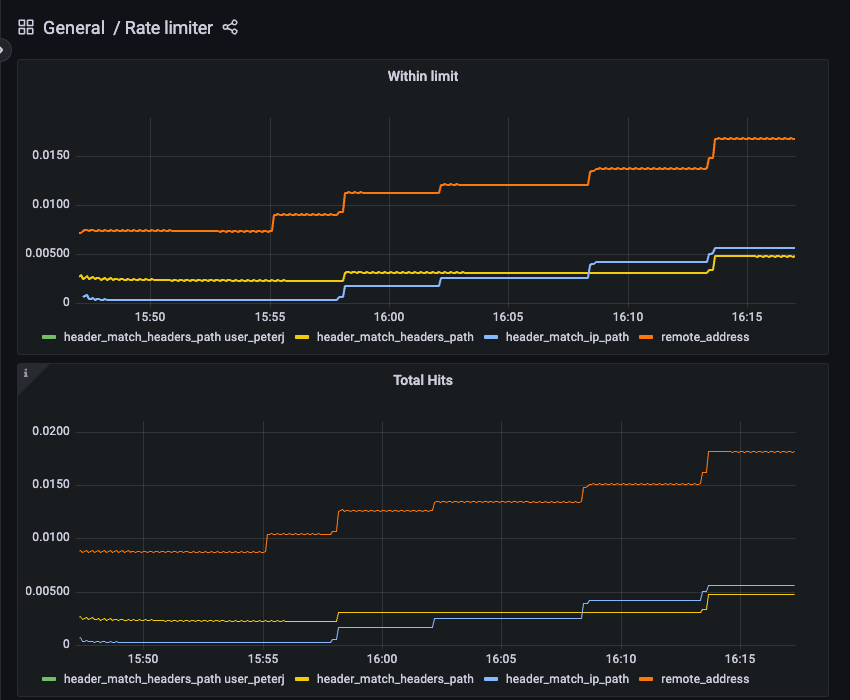Viewport: 850px width, 700px height.
Task: Click the Rate limiter dashboard title
Action: tap(168, 28)
